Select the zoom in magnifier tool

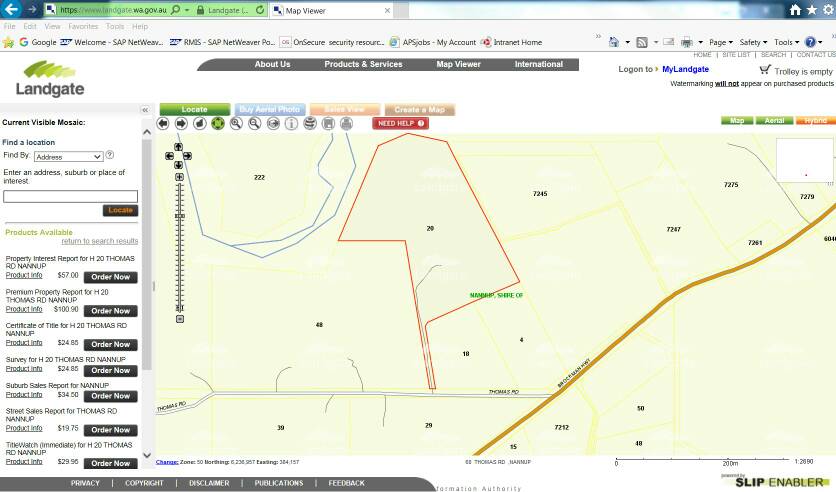[x=236, y=124]
